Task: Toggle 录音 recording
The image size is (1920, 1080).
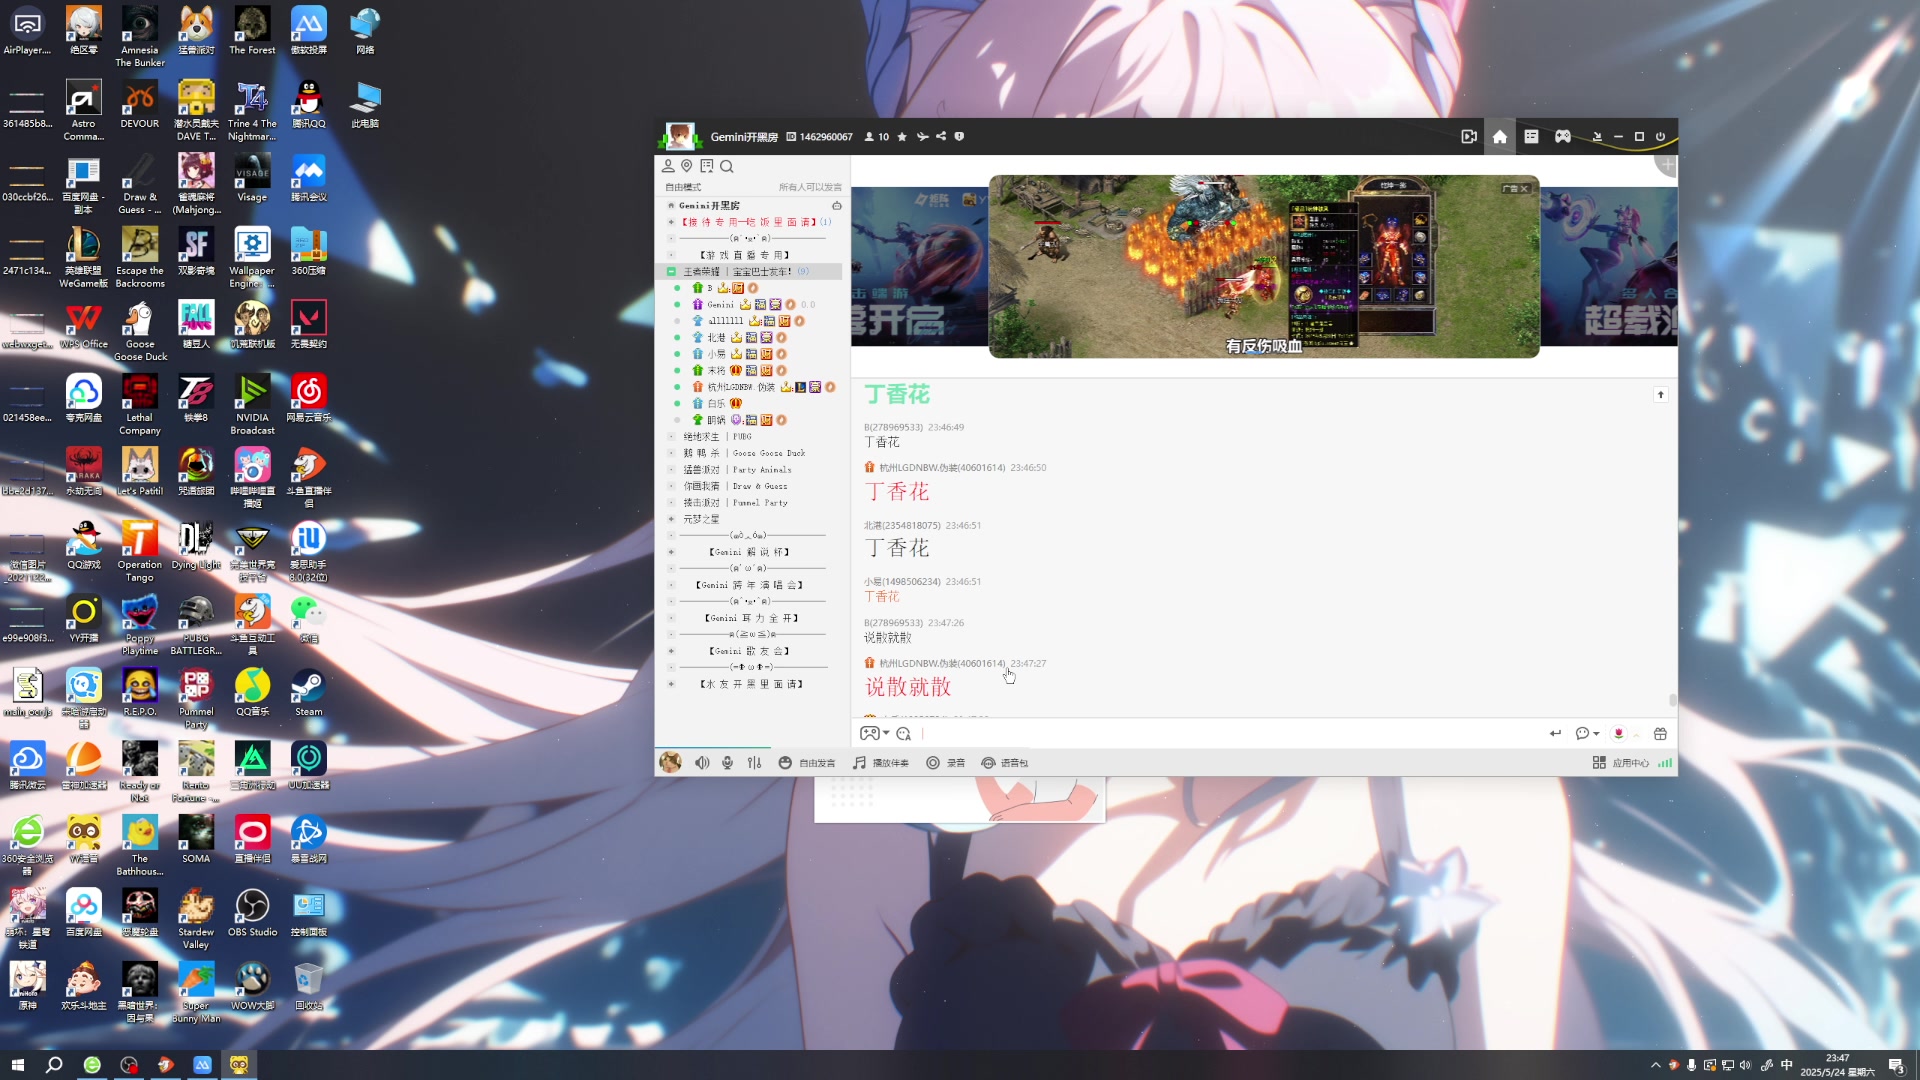Action: 945,763
